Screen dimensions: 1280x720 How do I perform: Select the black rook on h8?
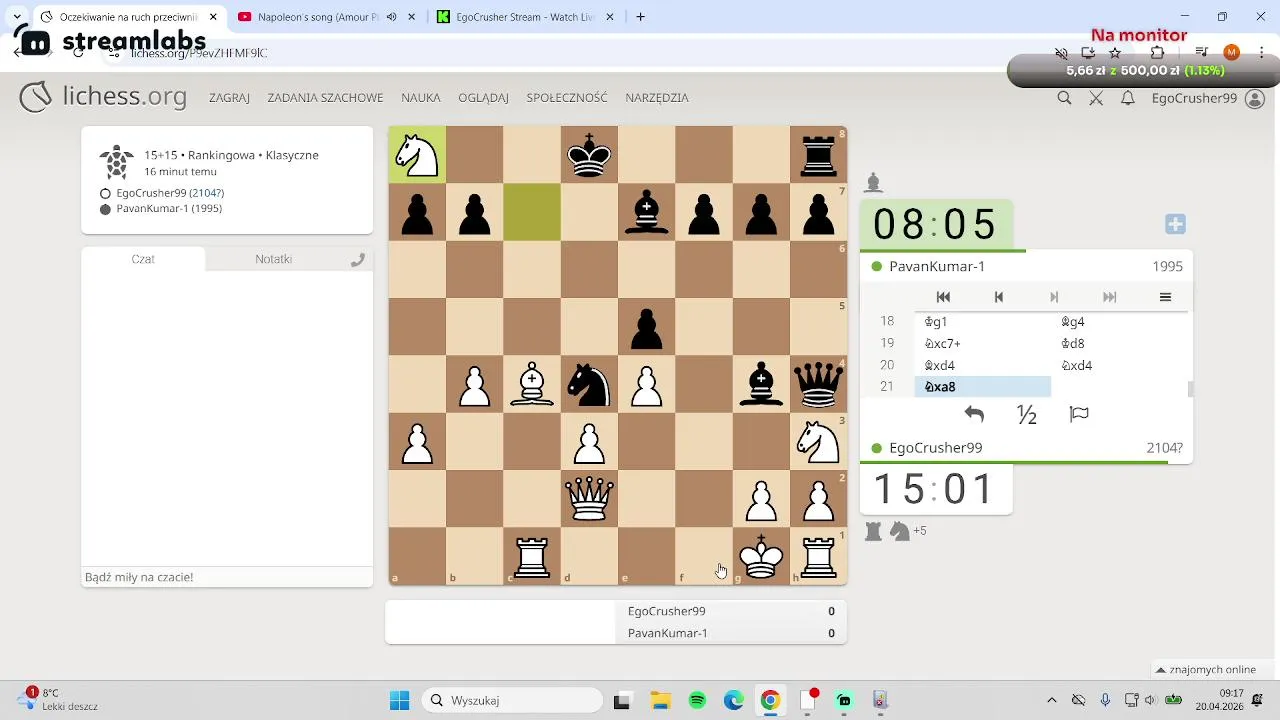[819, 155]
